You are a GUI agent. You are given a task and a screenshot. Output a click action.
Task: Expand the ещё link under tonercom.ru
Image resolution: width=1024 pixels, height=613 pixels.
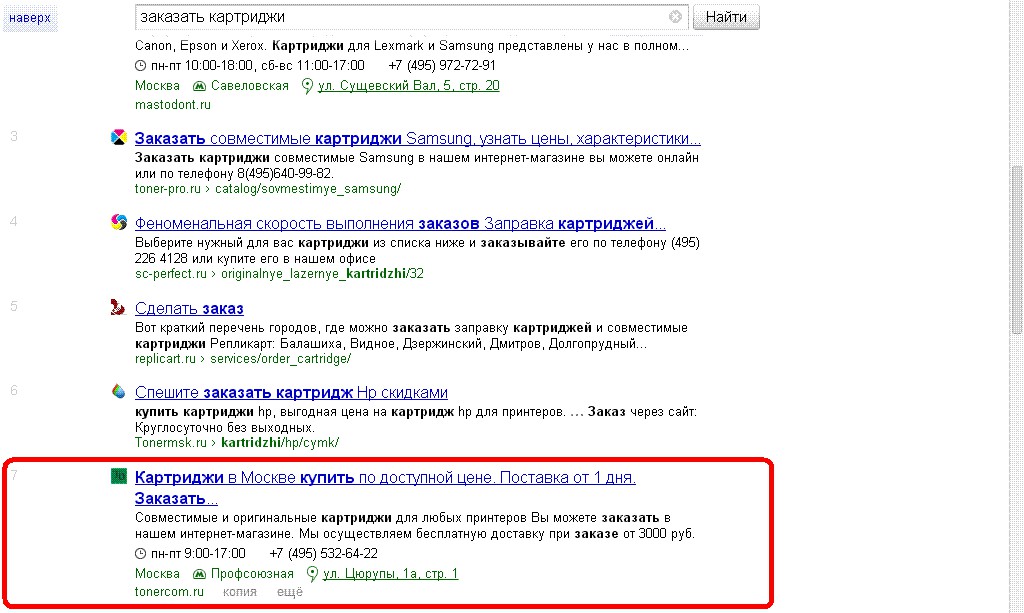[x=290, y=592]
